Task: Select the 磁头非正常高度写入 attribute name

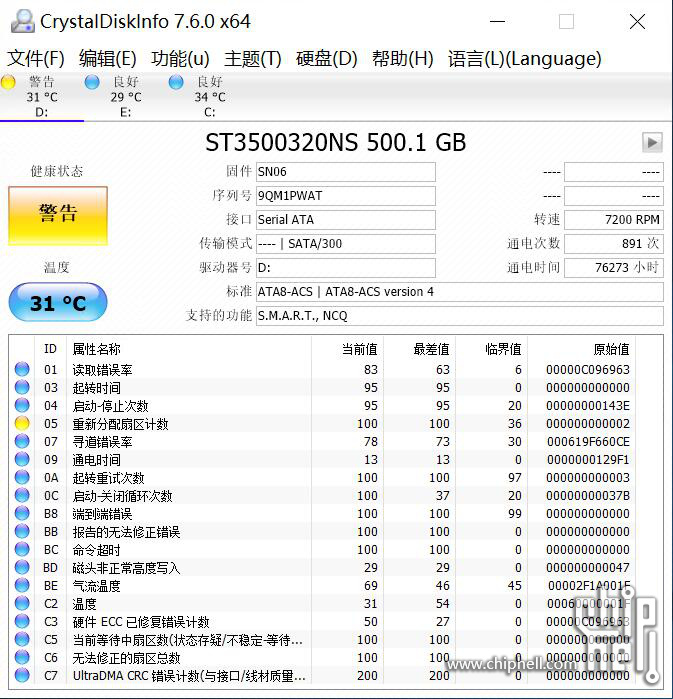Action: tap(126, 568)
